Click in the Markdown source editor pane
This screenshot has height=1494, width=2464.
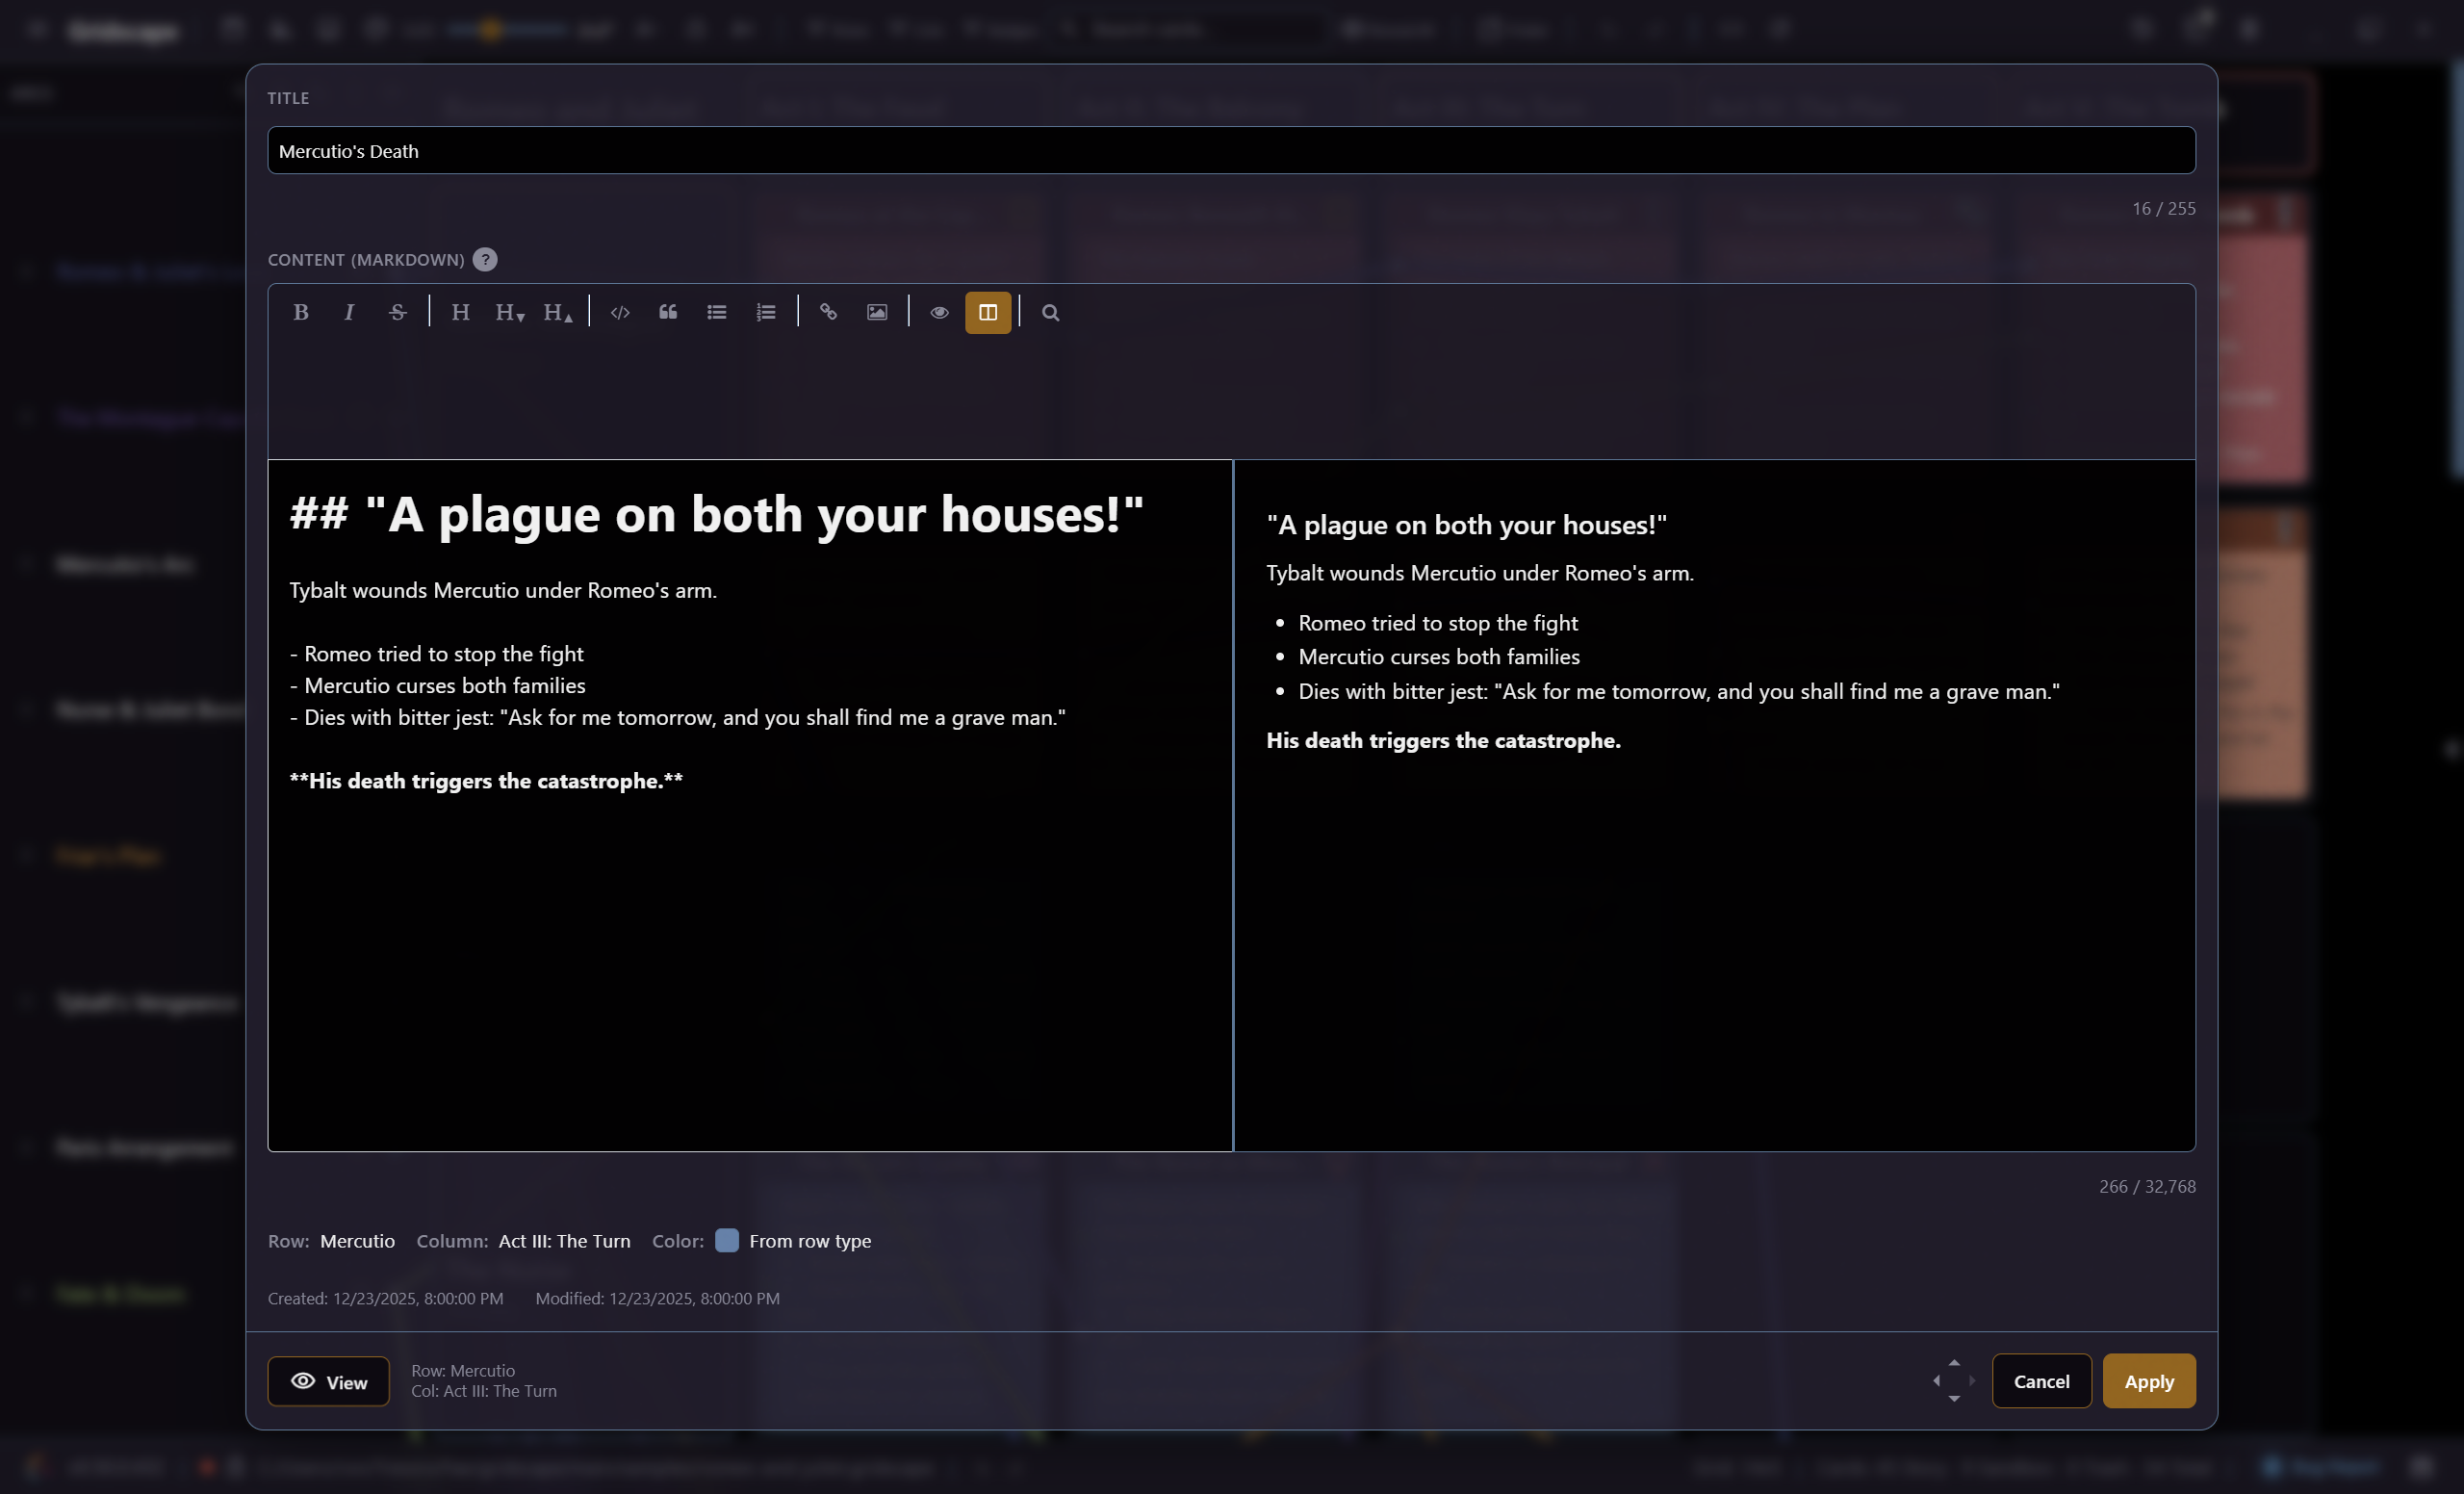coord(750,806)
